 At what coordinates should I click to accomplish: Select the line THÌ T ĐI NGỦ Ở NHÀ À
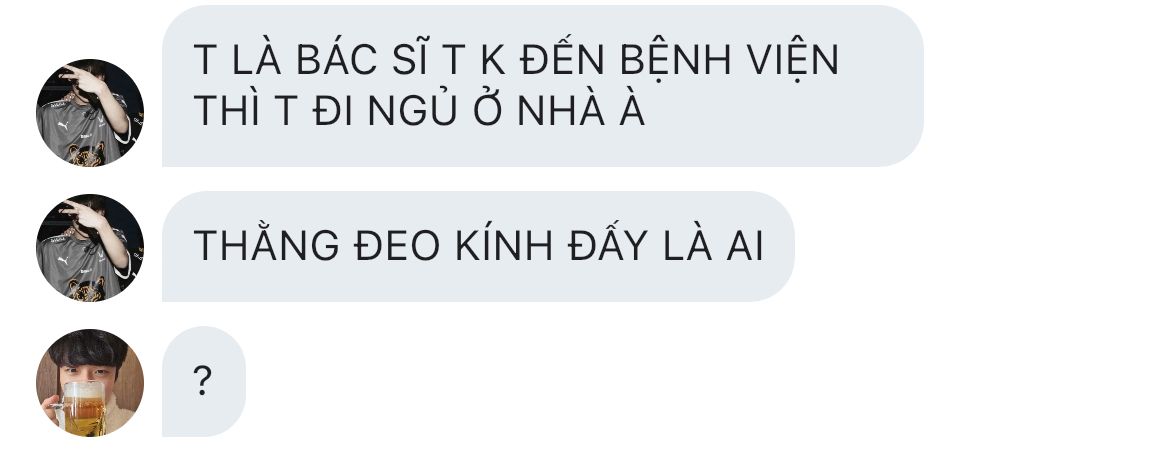[x=419, y=112]
